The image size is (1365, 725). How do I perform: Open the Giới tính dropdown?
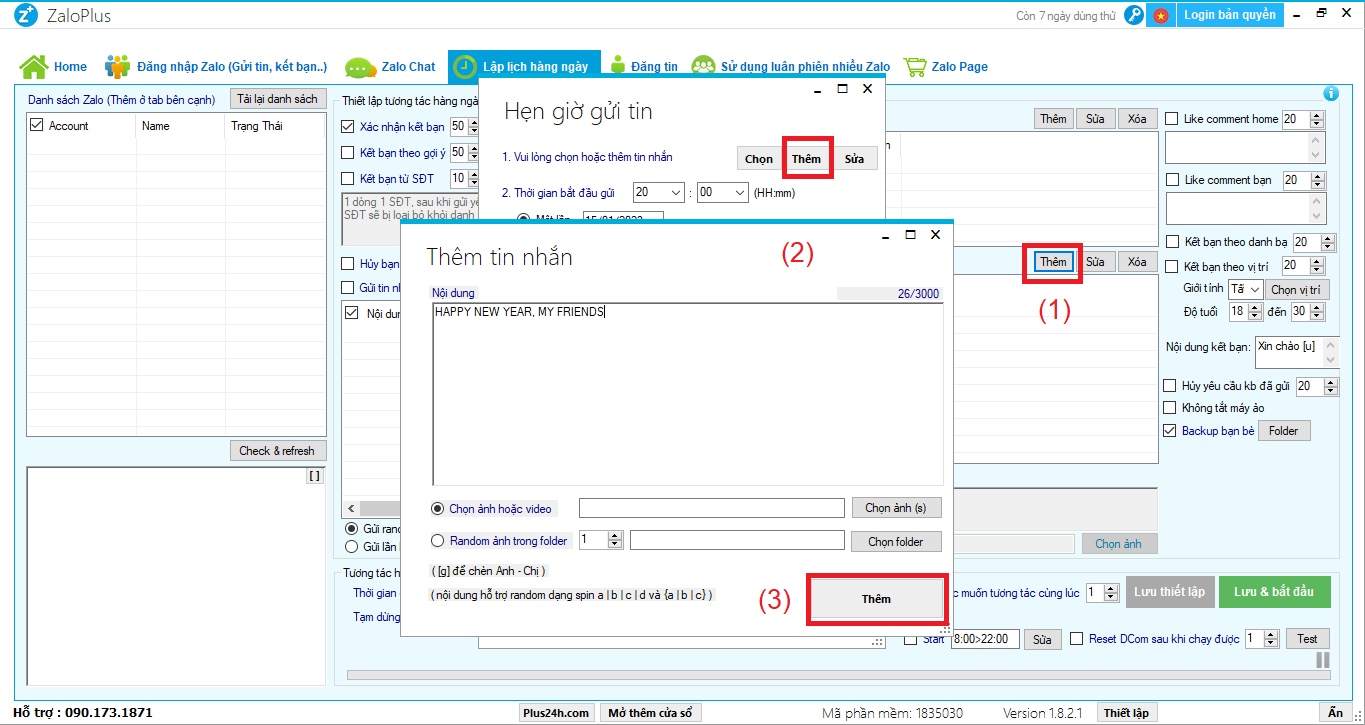click(x=1246, y=289)
